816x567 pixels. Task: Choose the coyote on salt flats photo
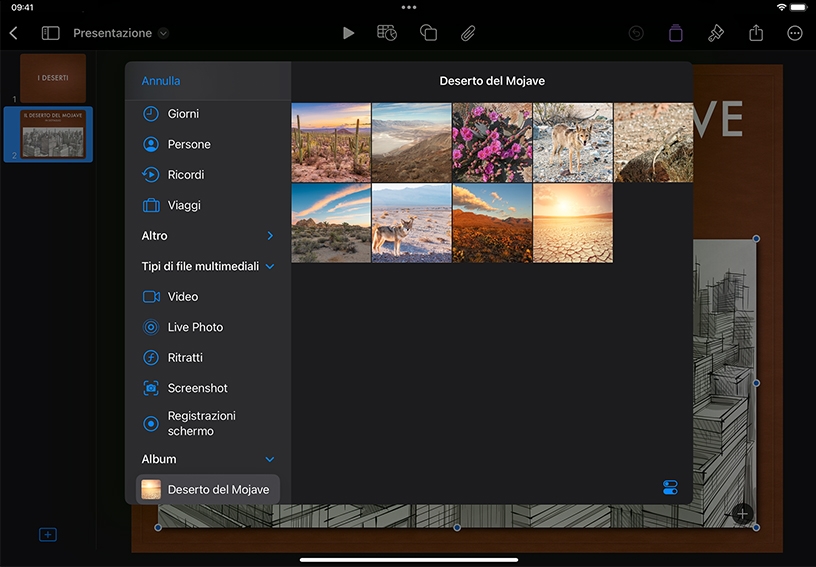click(x=412, y=223)
